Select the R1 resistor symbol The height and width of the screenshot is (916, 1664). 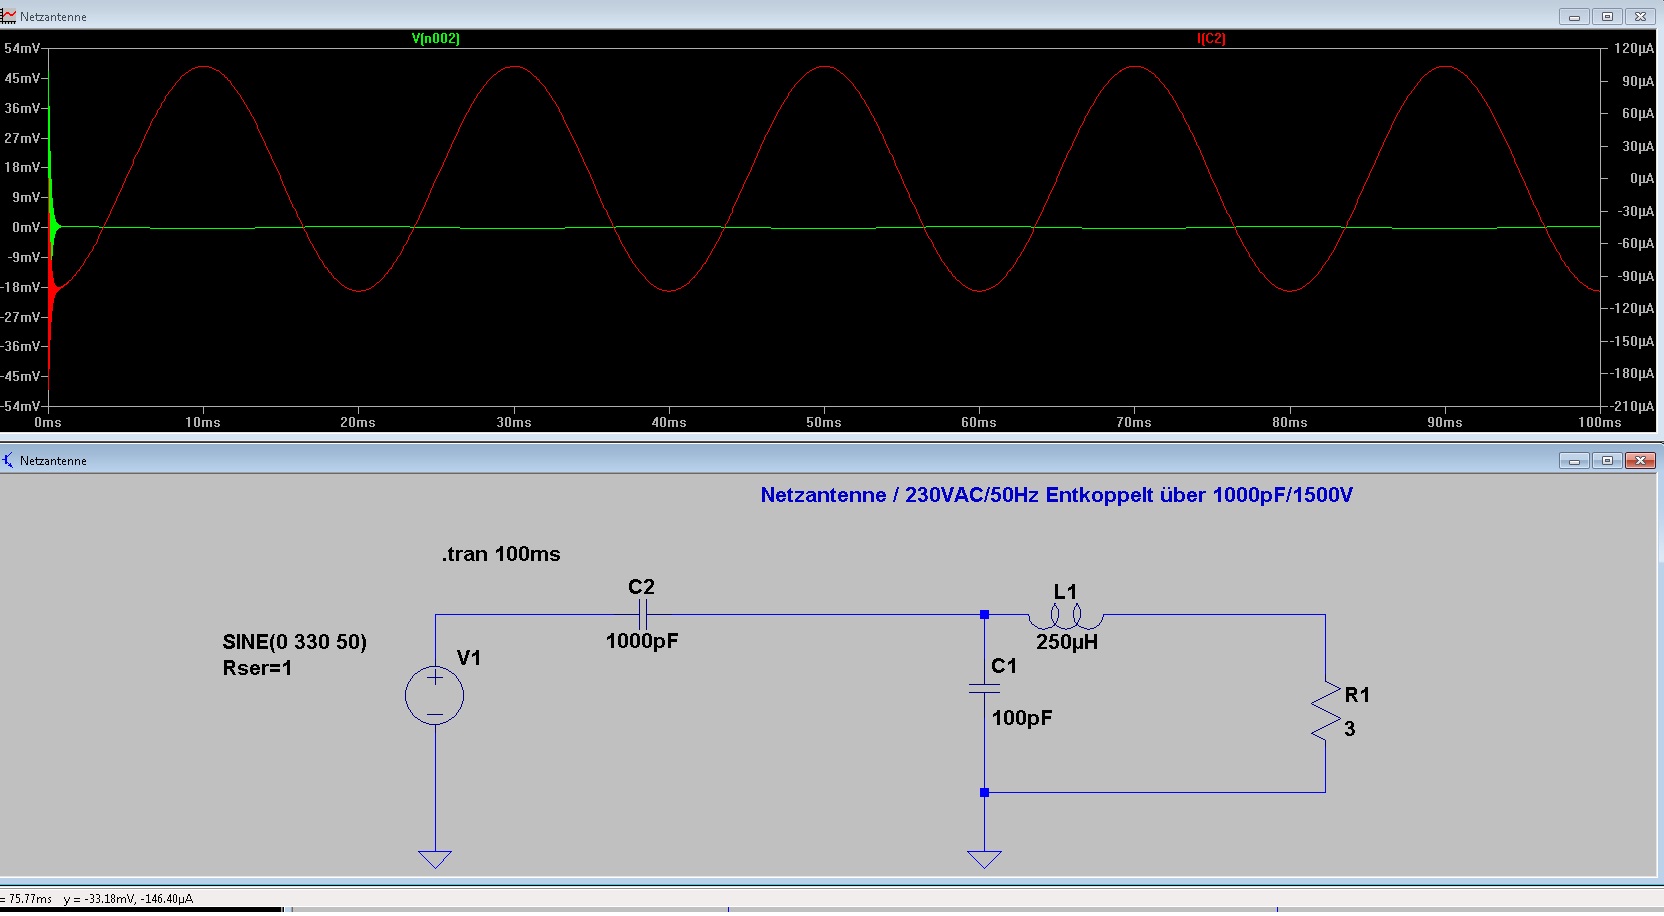point(1326,711)
